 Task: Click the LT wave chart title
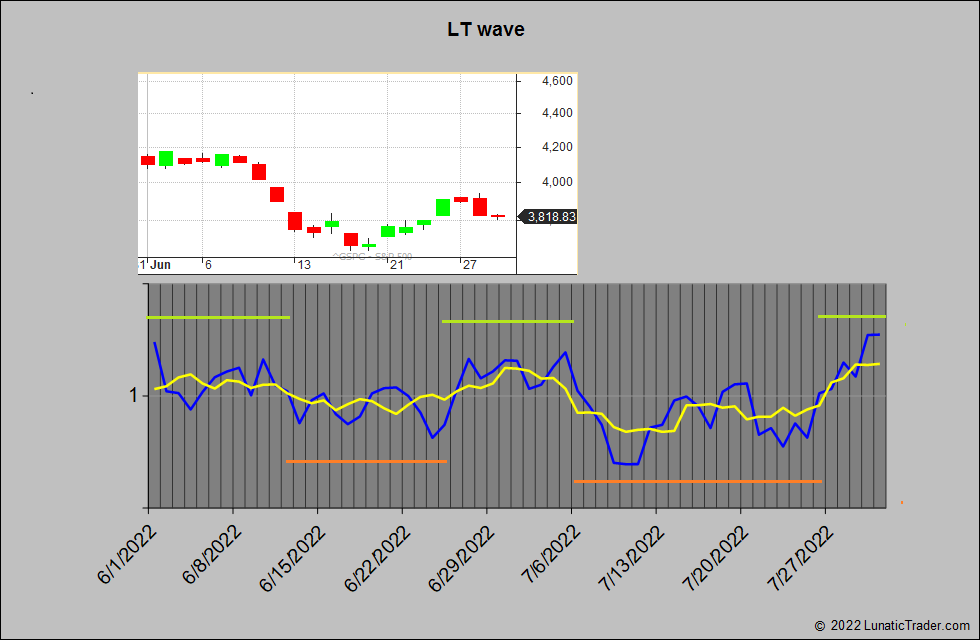[x=486, y=30]
